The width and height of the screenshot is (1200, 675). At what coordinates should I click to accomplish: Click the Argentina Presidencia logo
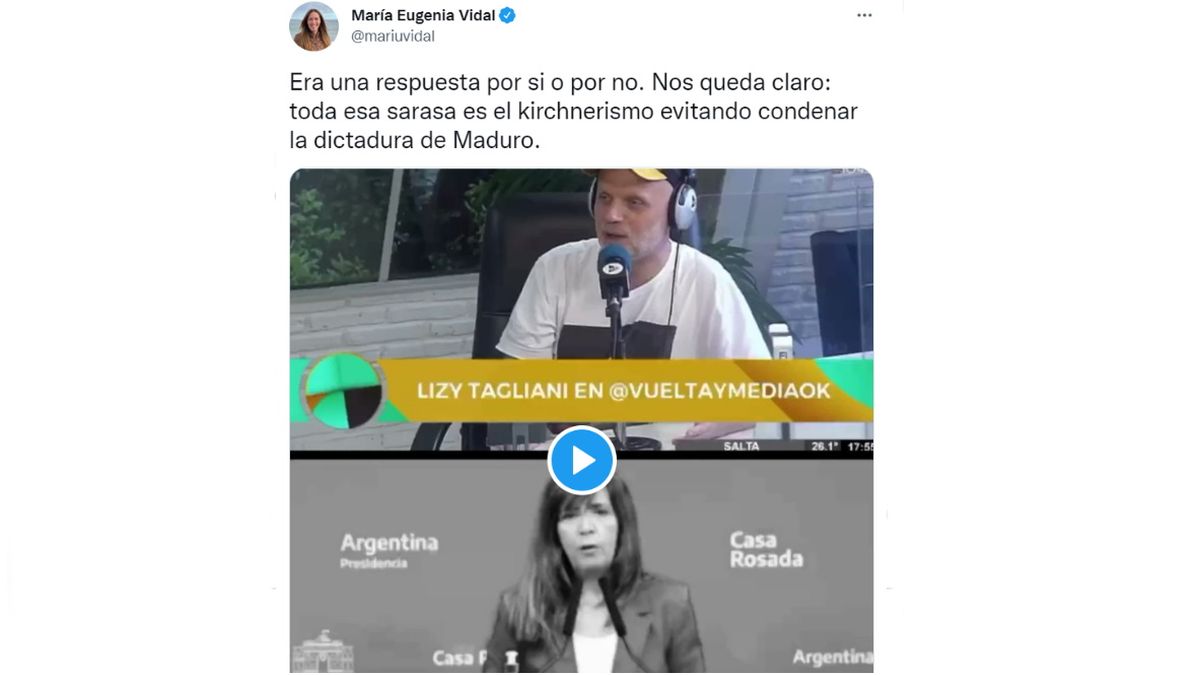[389, 551]
